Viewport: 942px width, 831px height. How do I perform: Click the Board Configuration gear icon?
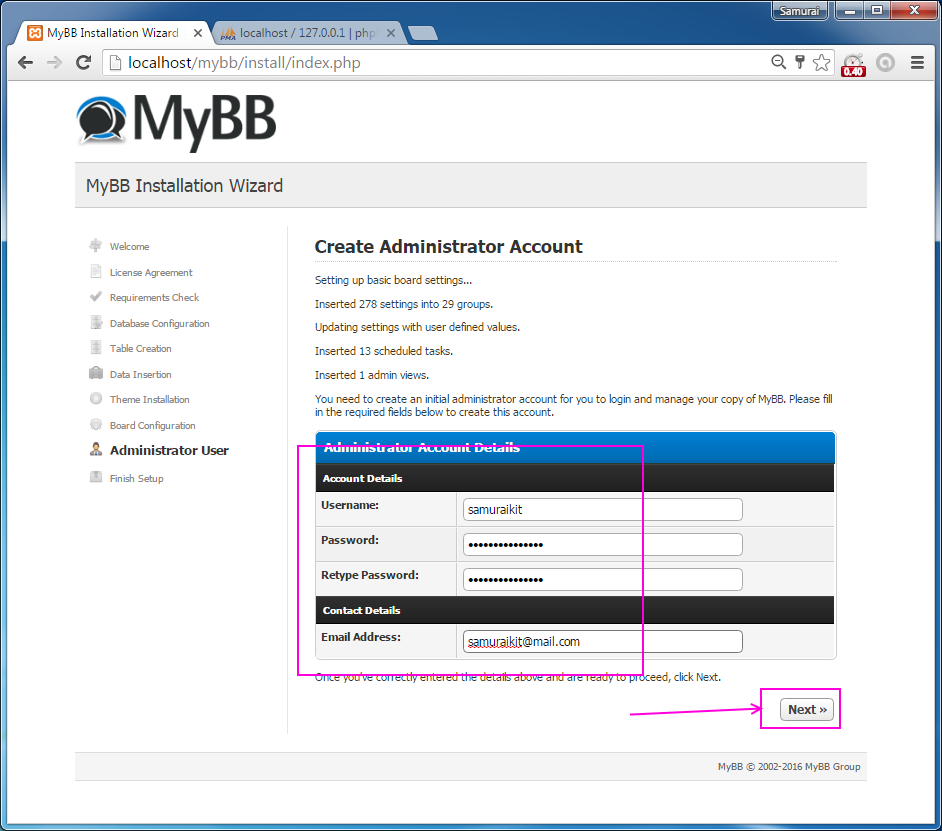point(96,424)
